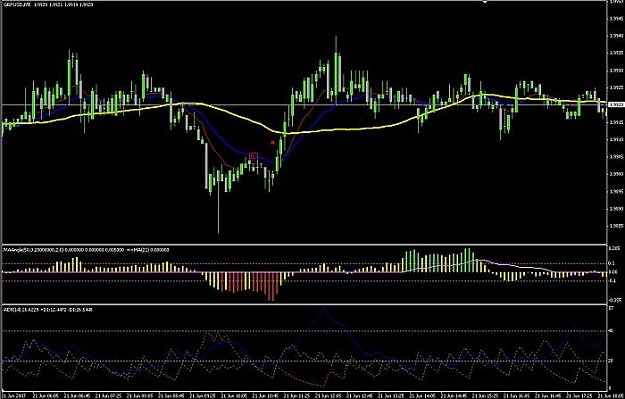The image size is (625, 399).
Task: Click the highest peak of the blue ADX line
Action: click(324, 308)
